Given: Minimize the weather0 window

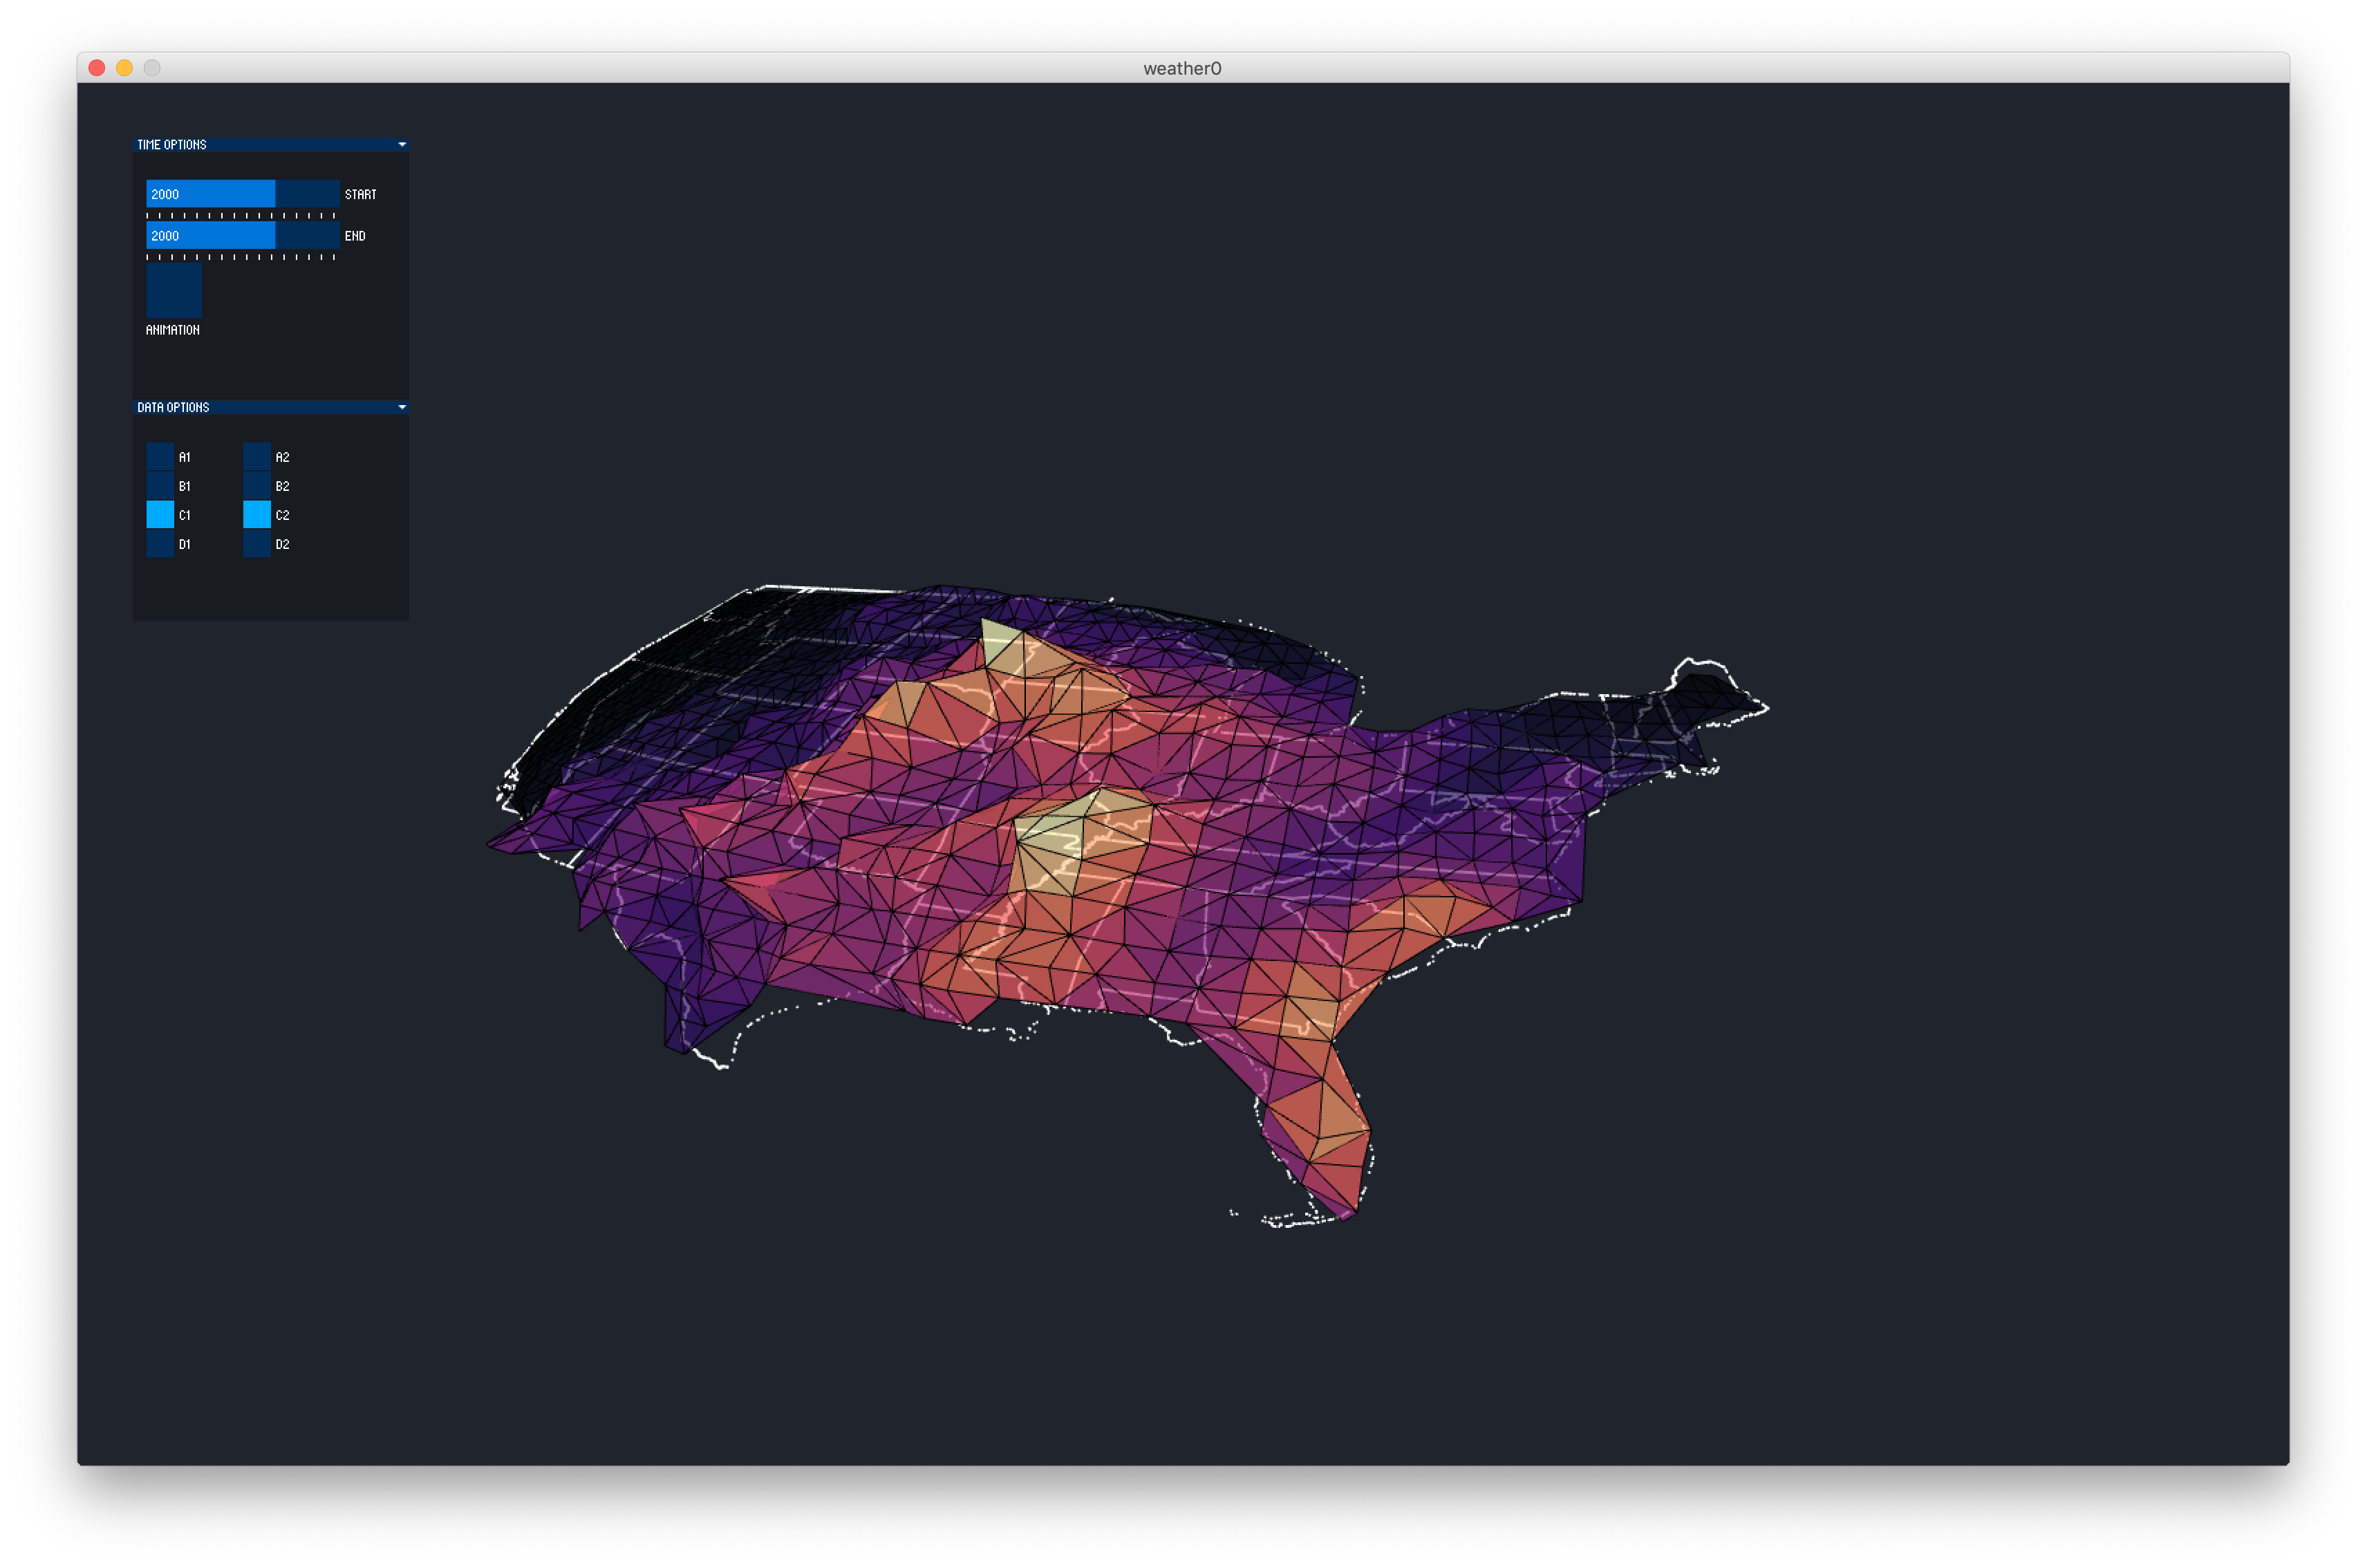Looking at the screenshot, I should pos(124,68).
